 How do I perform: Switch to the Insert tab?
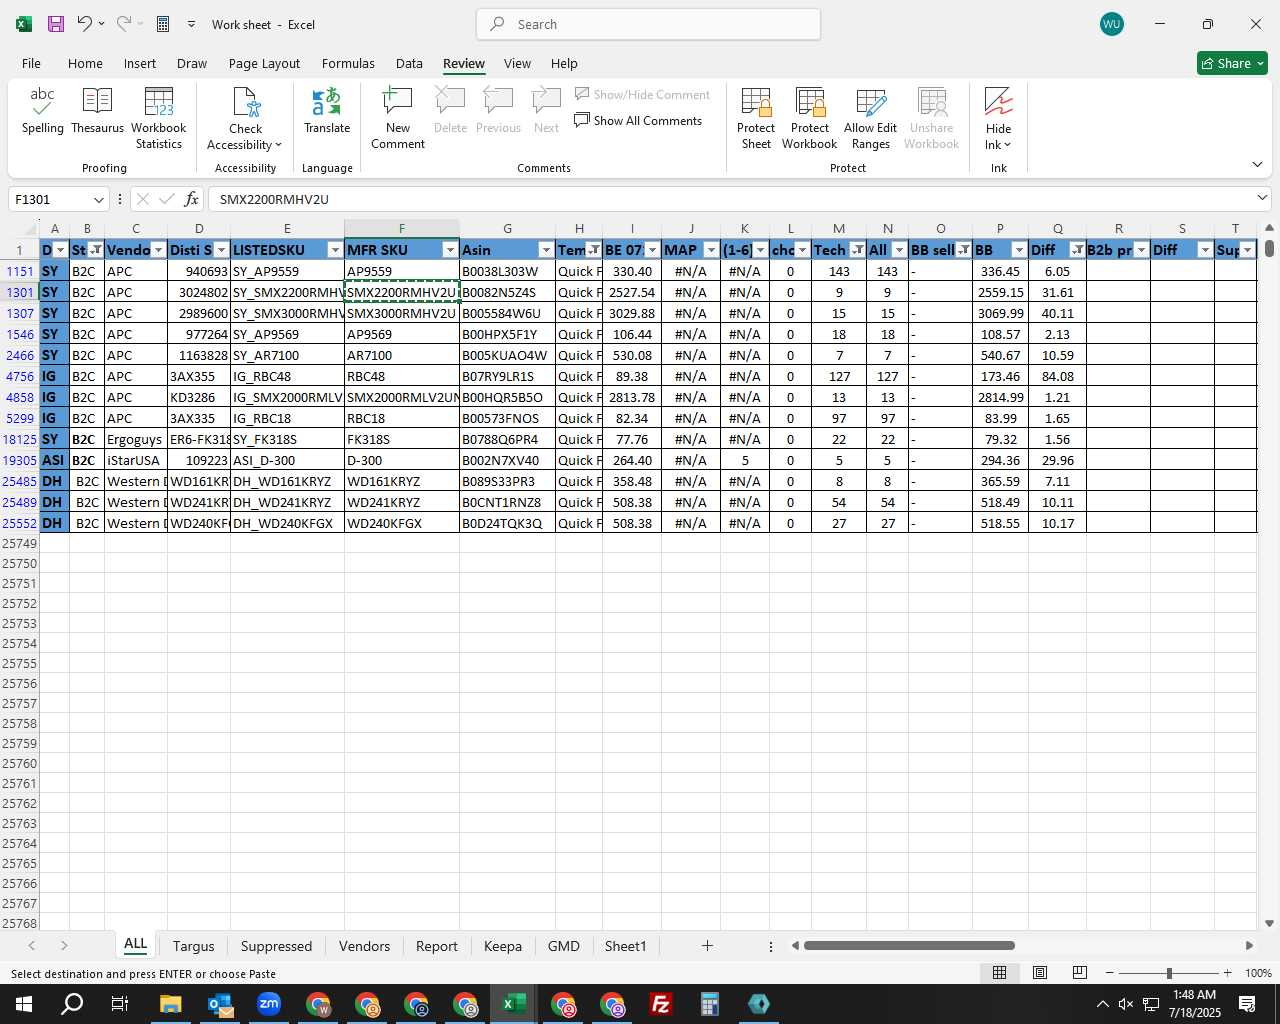pyautogui.click(x=140, y=63)
